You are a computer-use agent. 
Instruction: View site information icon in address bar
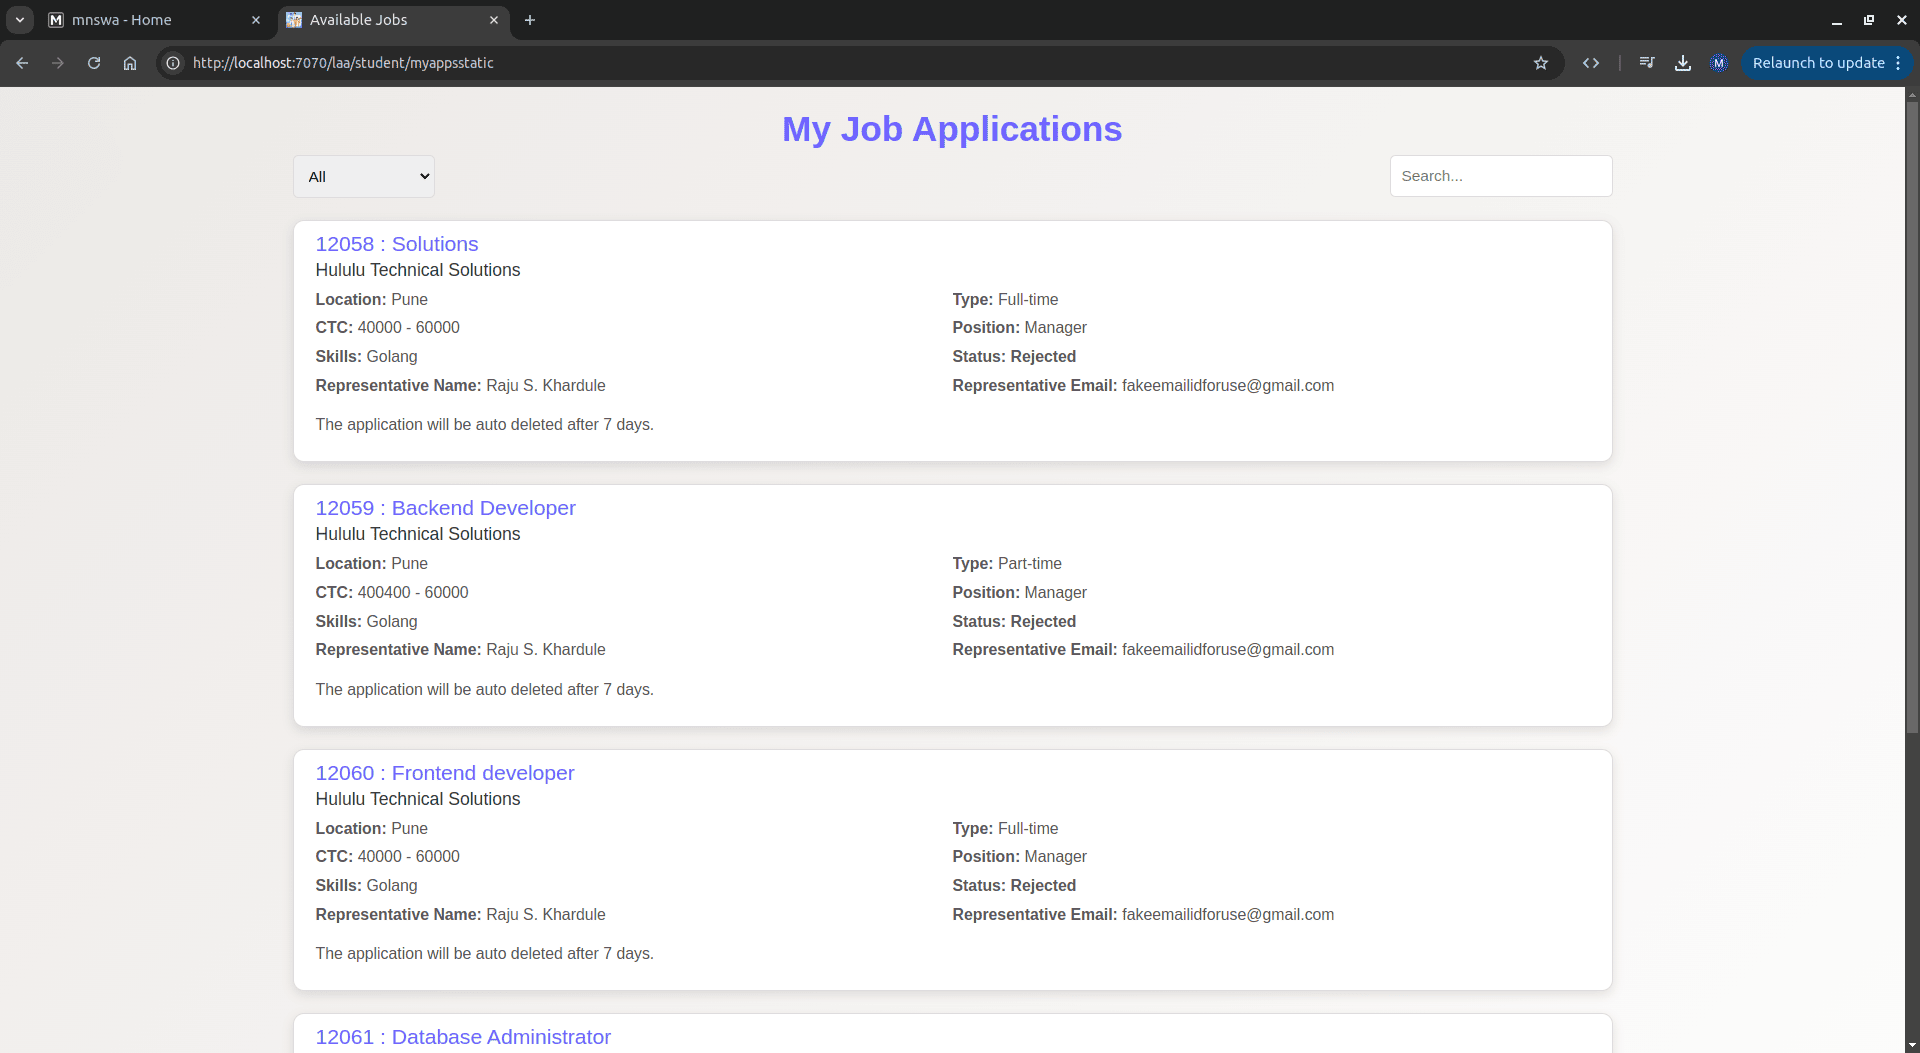pyautogui.click(x=173, y=63)
